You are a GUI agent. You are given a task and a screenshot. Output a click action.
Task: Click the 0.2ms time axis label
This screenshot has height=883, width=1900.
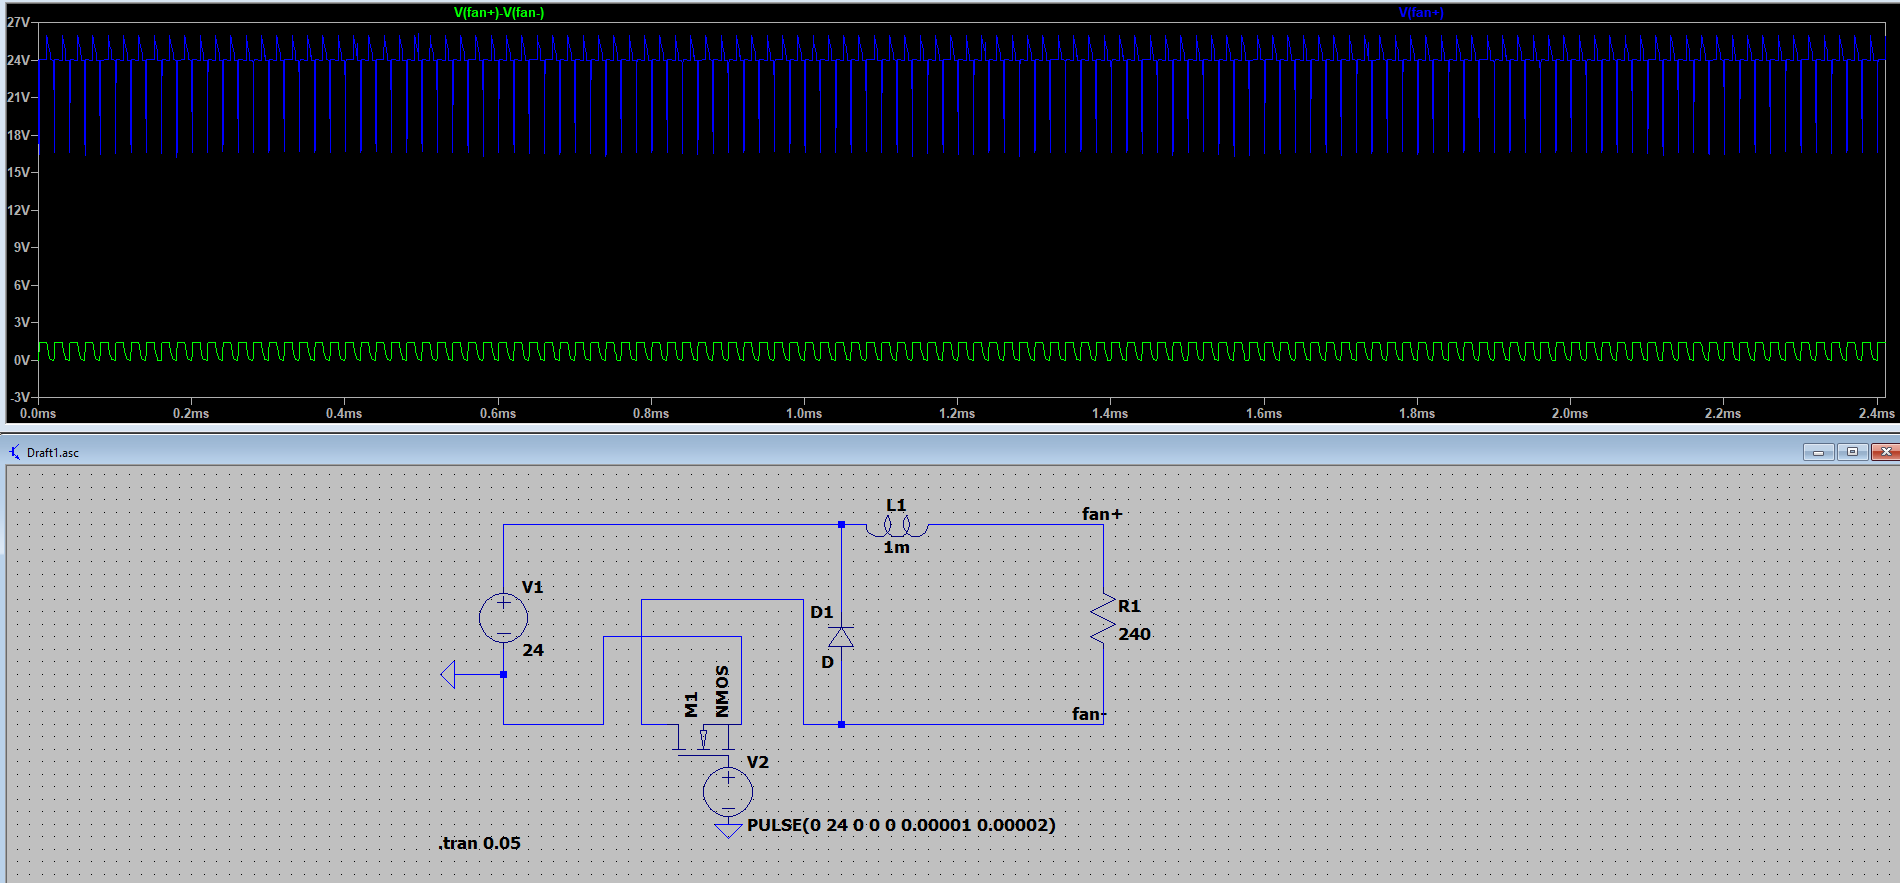pos(191,413)
